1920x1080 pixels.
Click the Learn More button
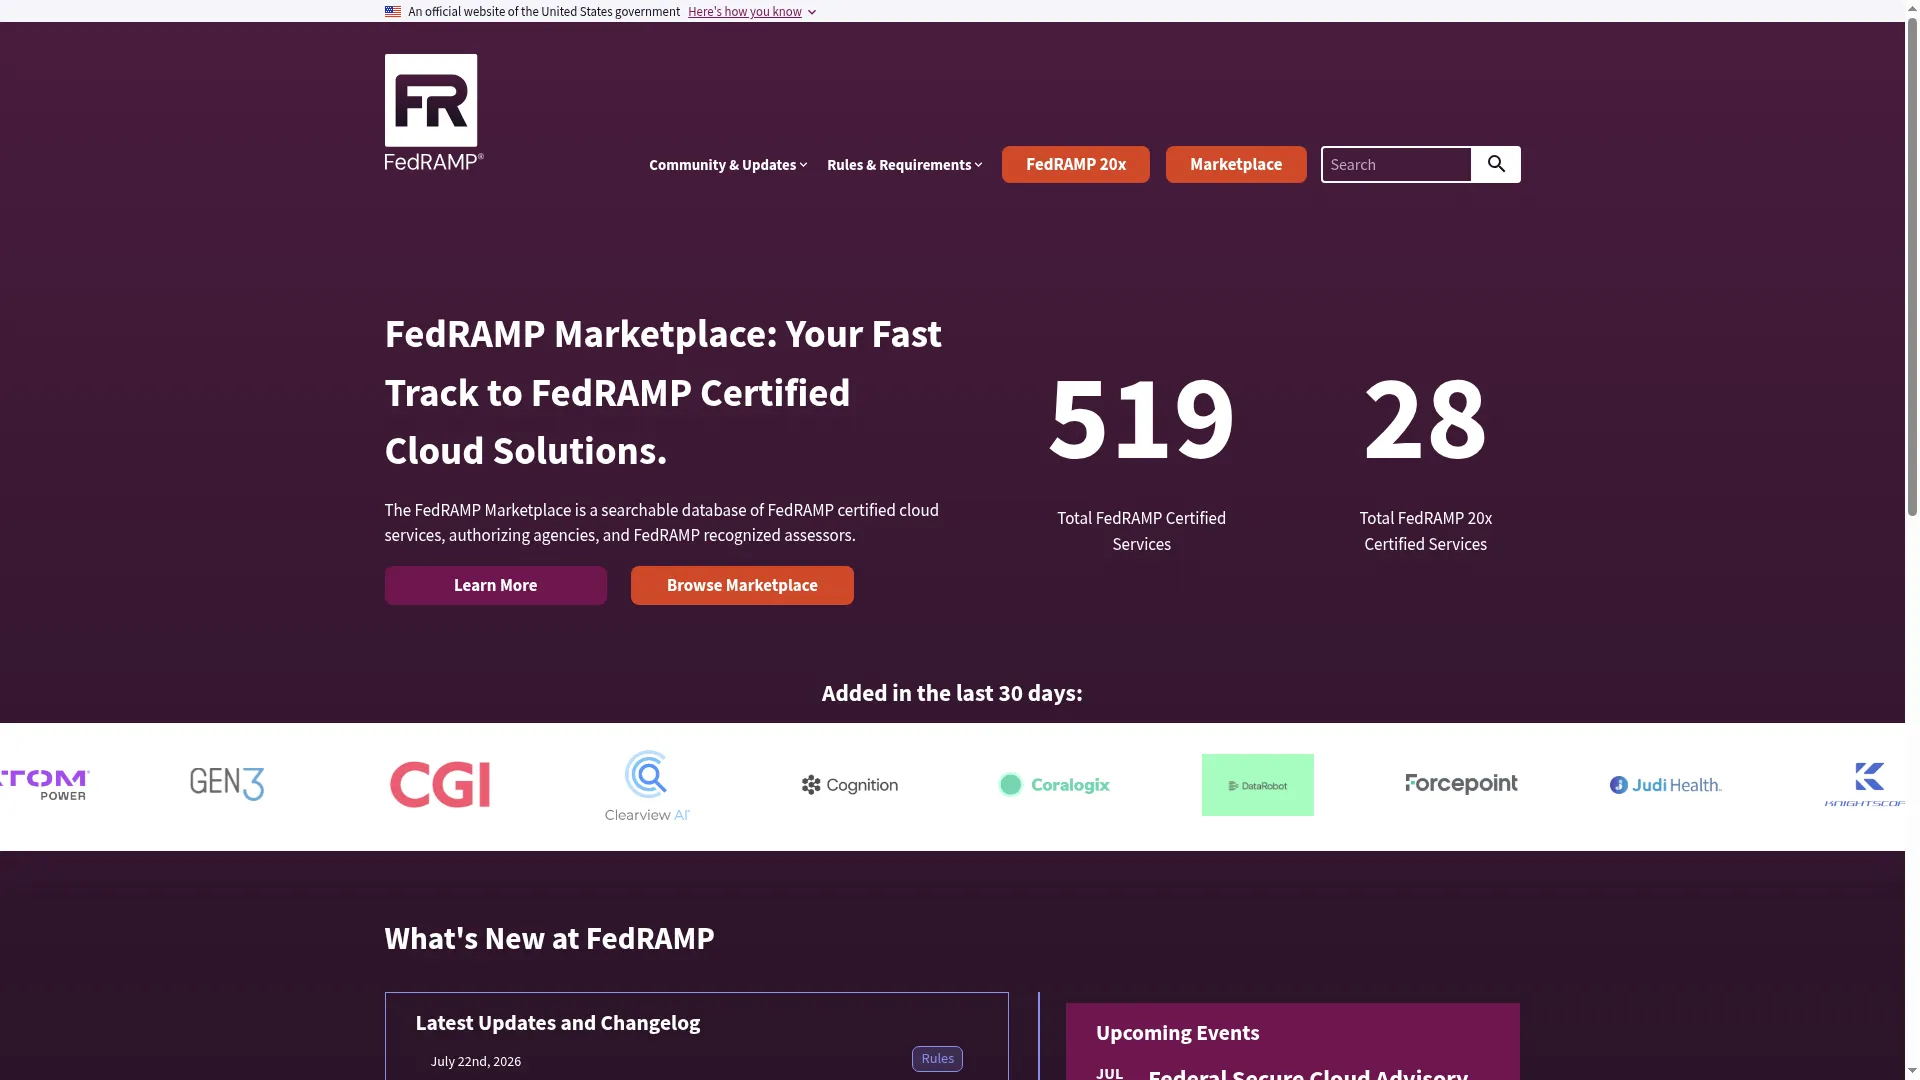(x=496, y=586)
